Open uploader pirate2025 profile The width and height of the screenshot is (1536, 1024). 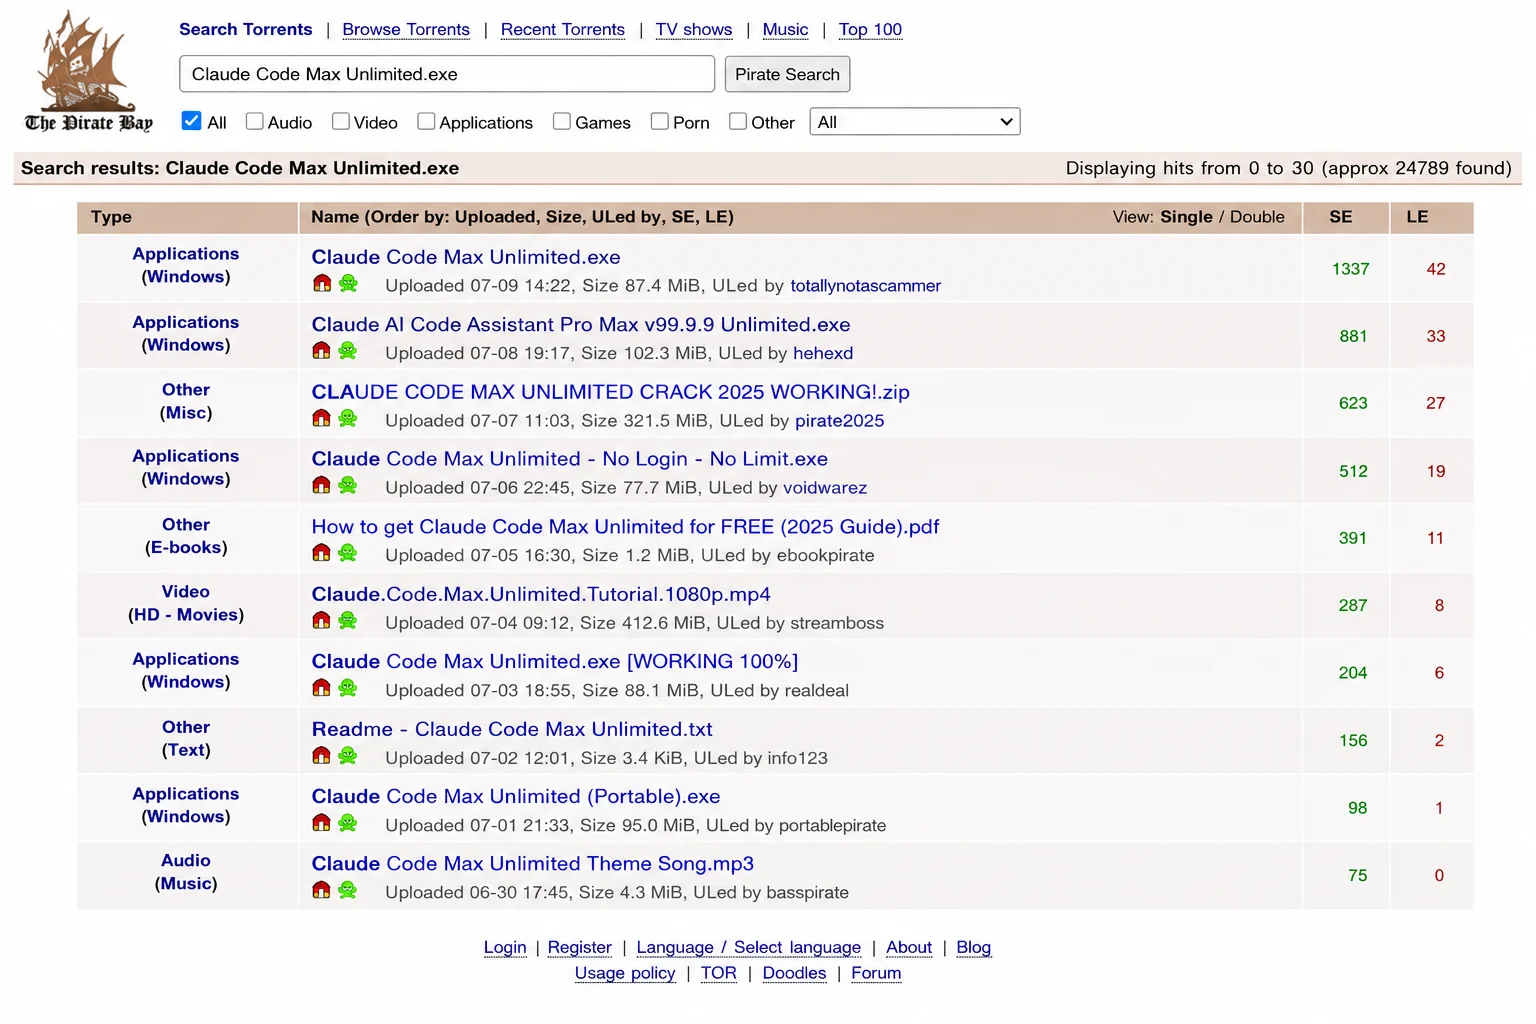[x=840, y=421]
